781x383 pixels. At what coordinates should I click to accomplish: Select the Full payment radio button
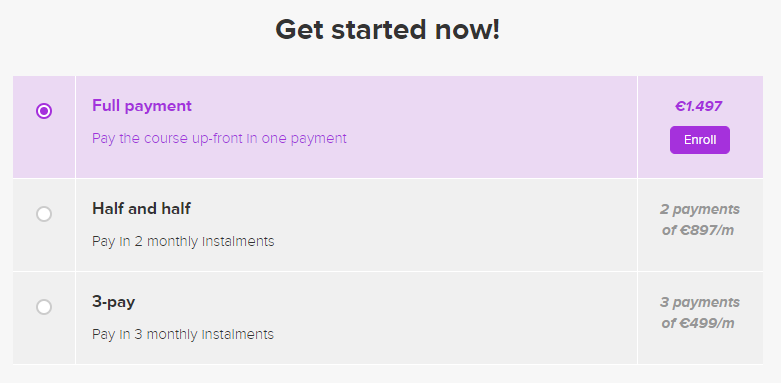tap(44, 111)
